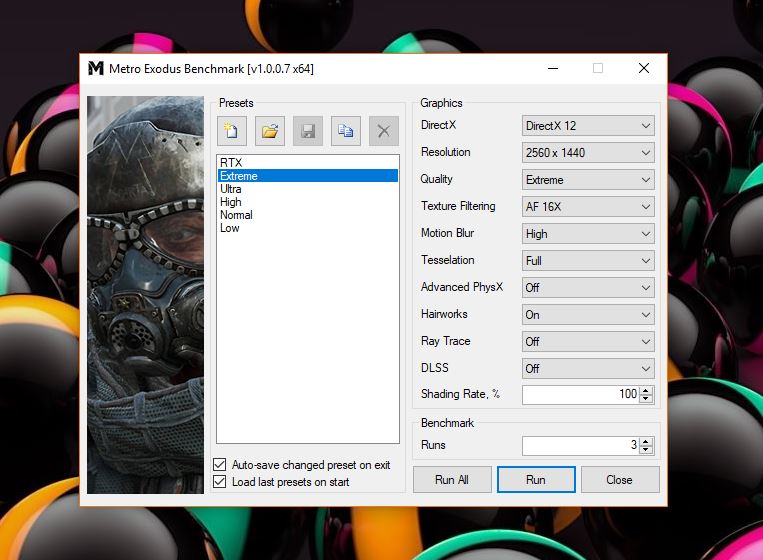This screenshot has height=560, width=763.
Task: Select the Extreme preset in list
Action: (x=308, y=176)
